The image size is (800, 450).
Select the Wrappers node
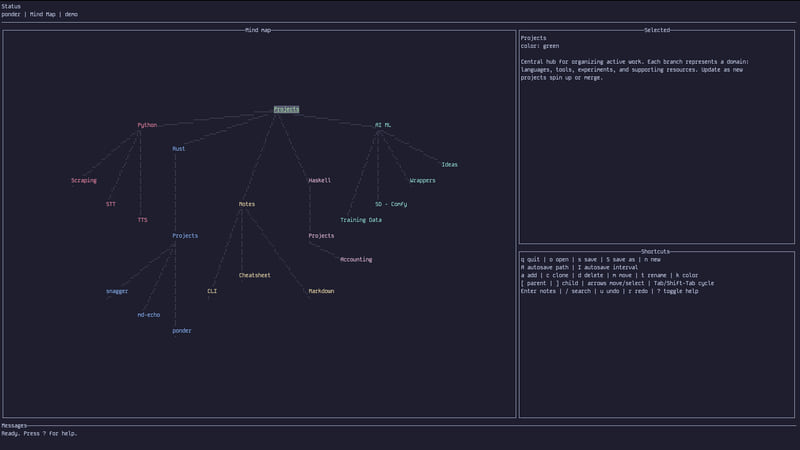click(x=422, y=181)
